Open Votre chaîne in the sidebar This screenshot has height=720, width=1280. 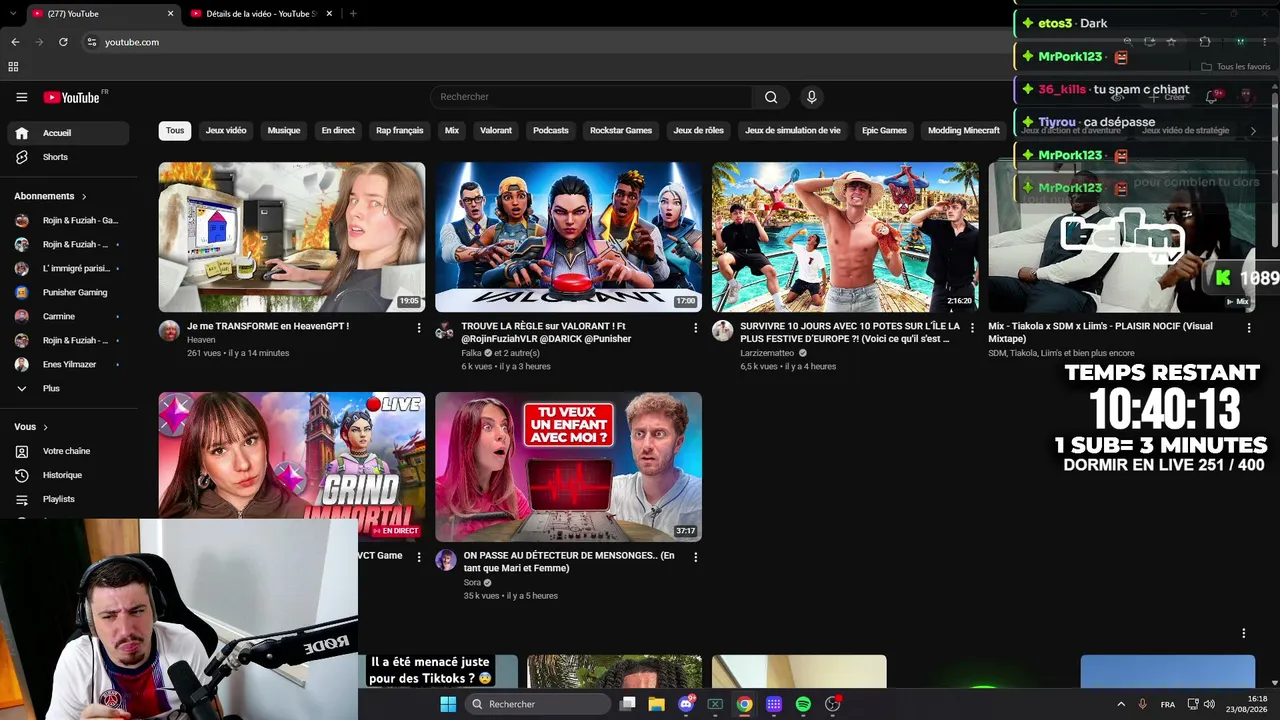(x=69, y=451)
